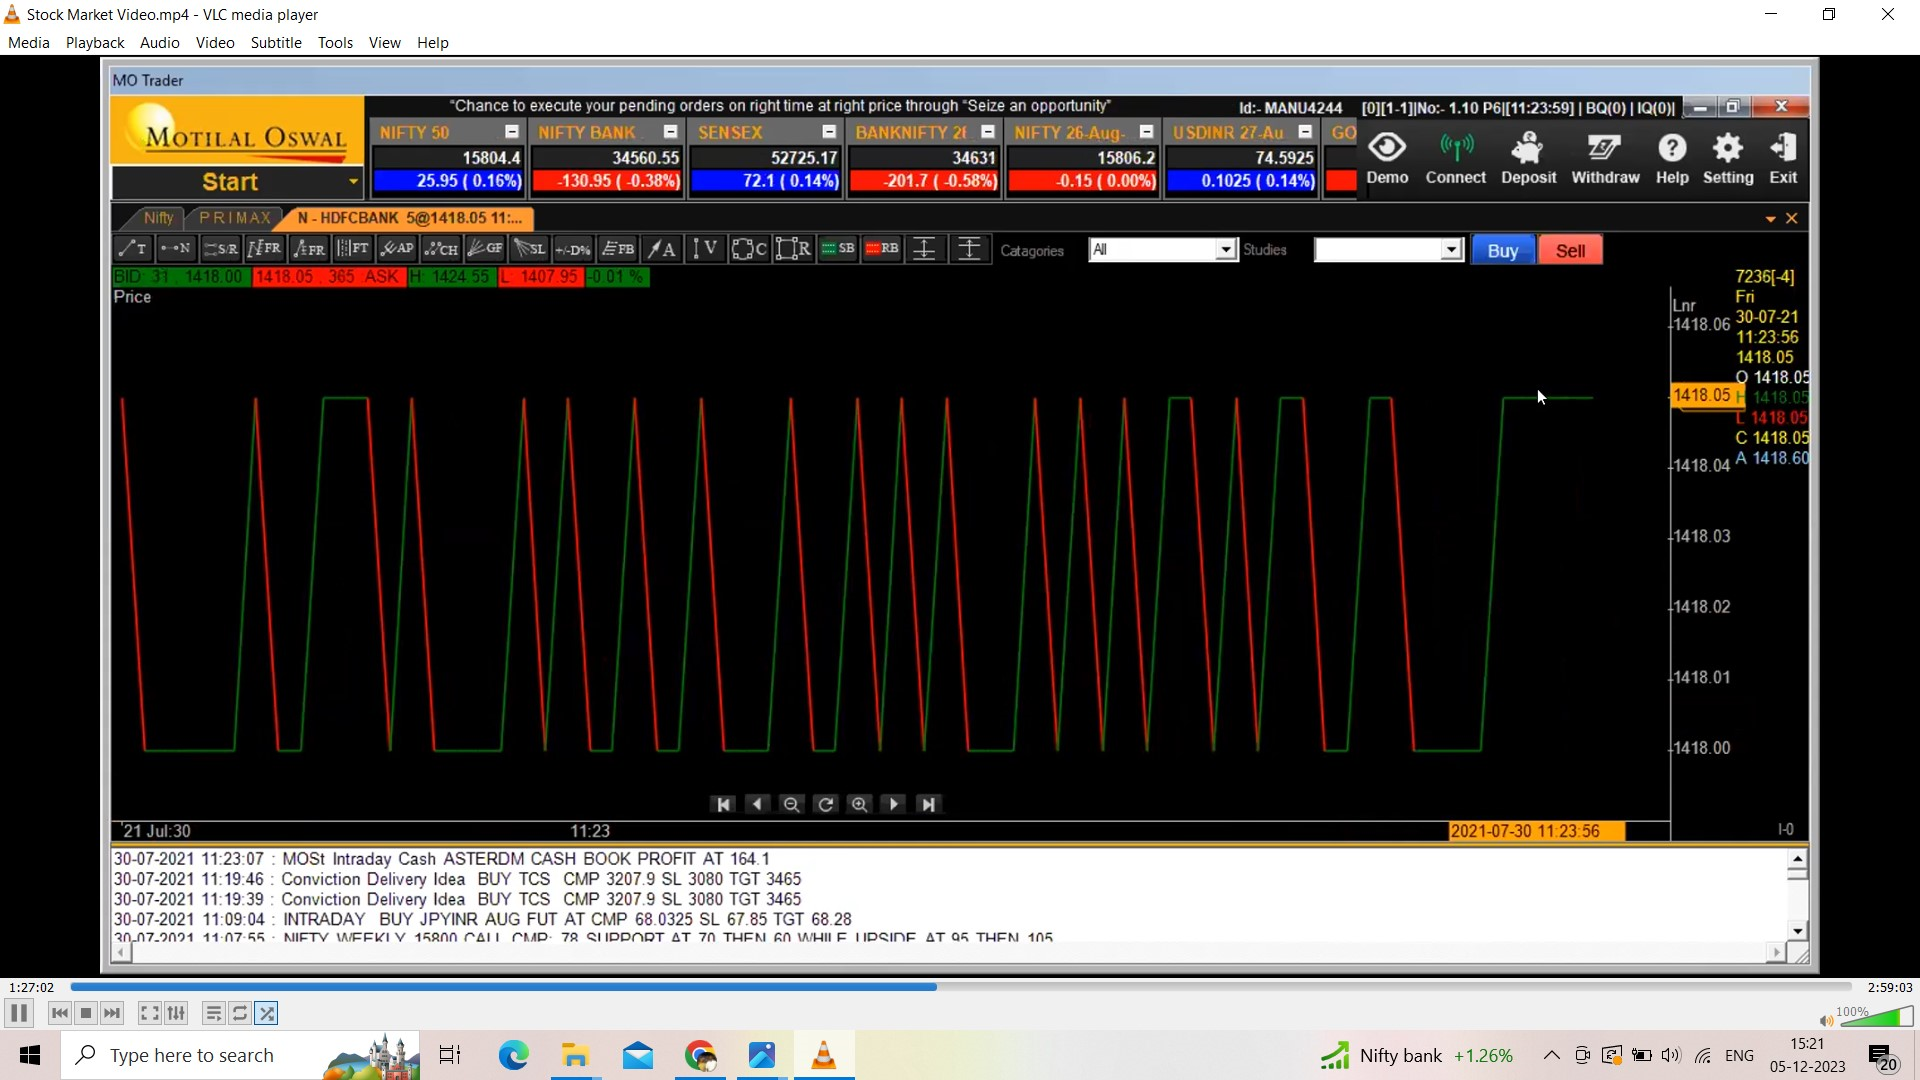This screenshot has width=1920, height=1080.
Task: Select the AP pitchfork tool
Action: [x=397, y=249]
